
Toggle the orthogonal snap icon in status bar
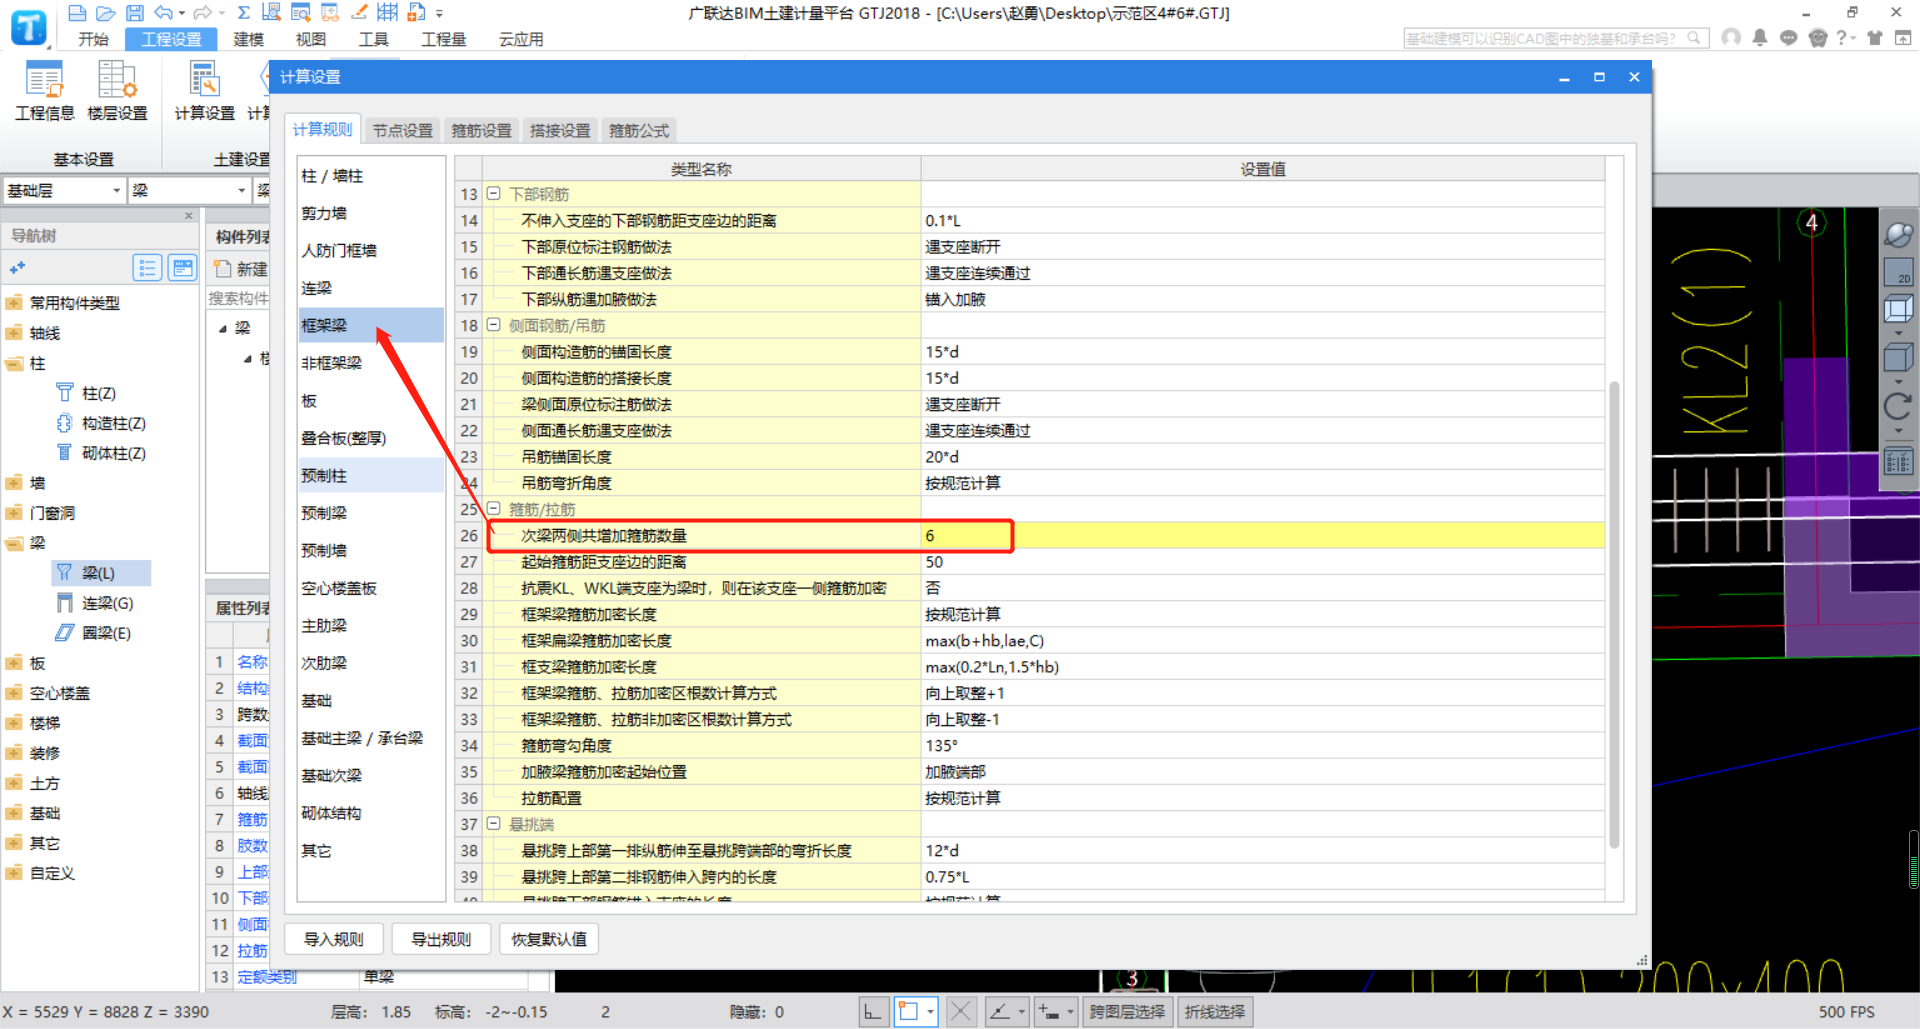pos(872,1012)
